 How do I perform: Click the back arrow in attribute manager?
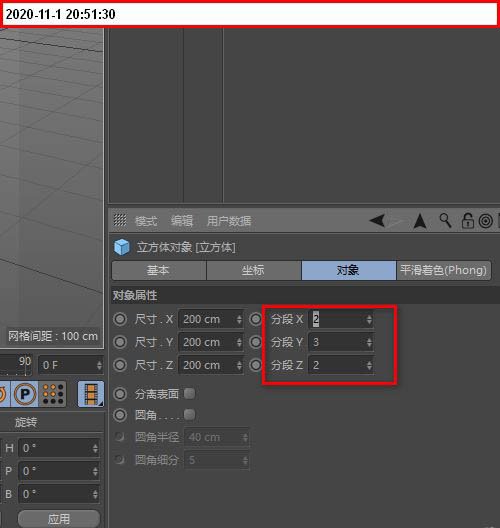pyautogui.click(x=377, y=221)
